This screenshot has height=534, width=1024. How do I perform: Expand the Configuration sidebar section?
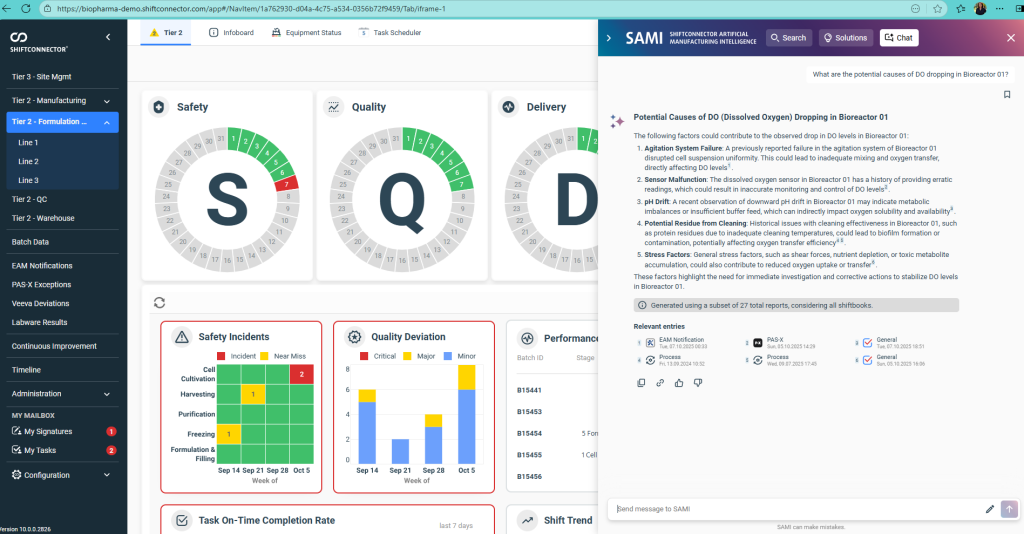pos(106,475)
